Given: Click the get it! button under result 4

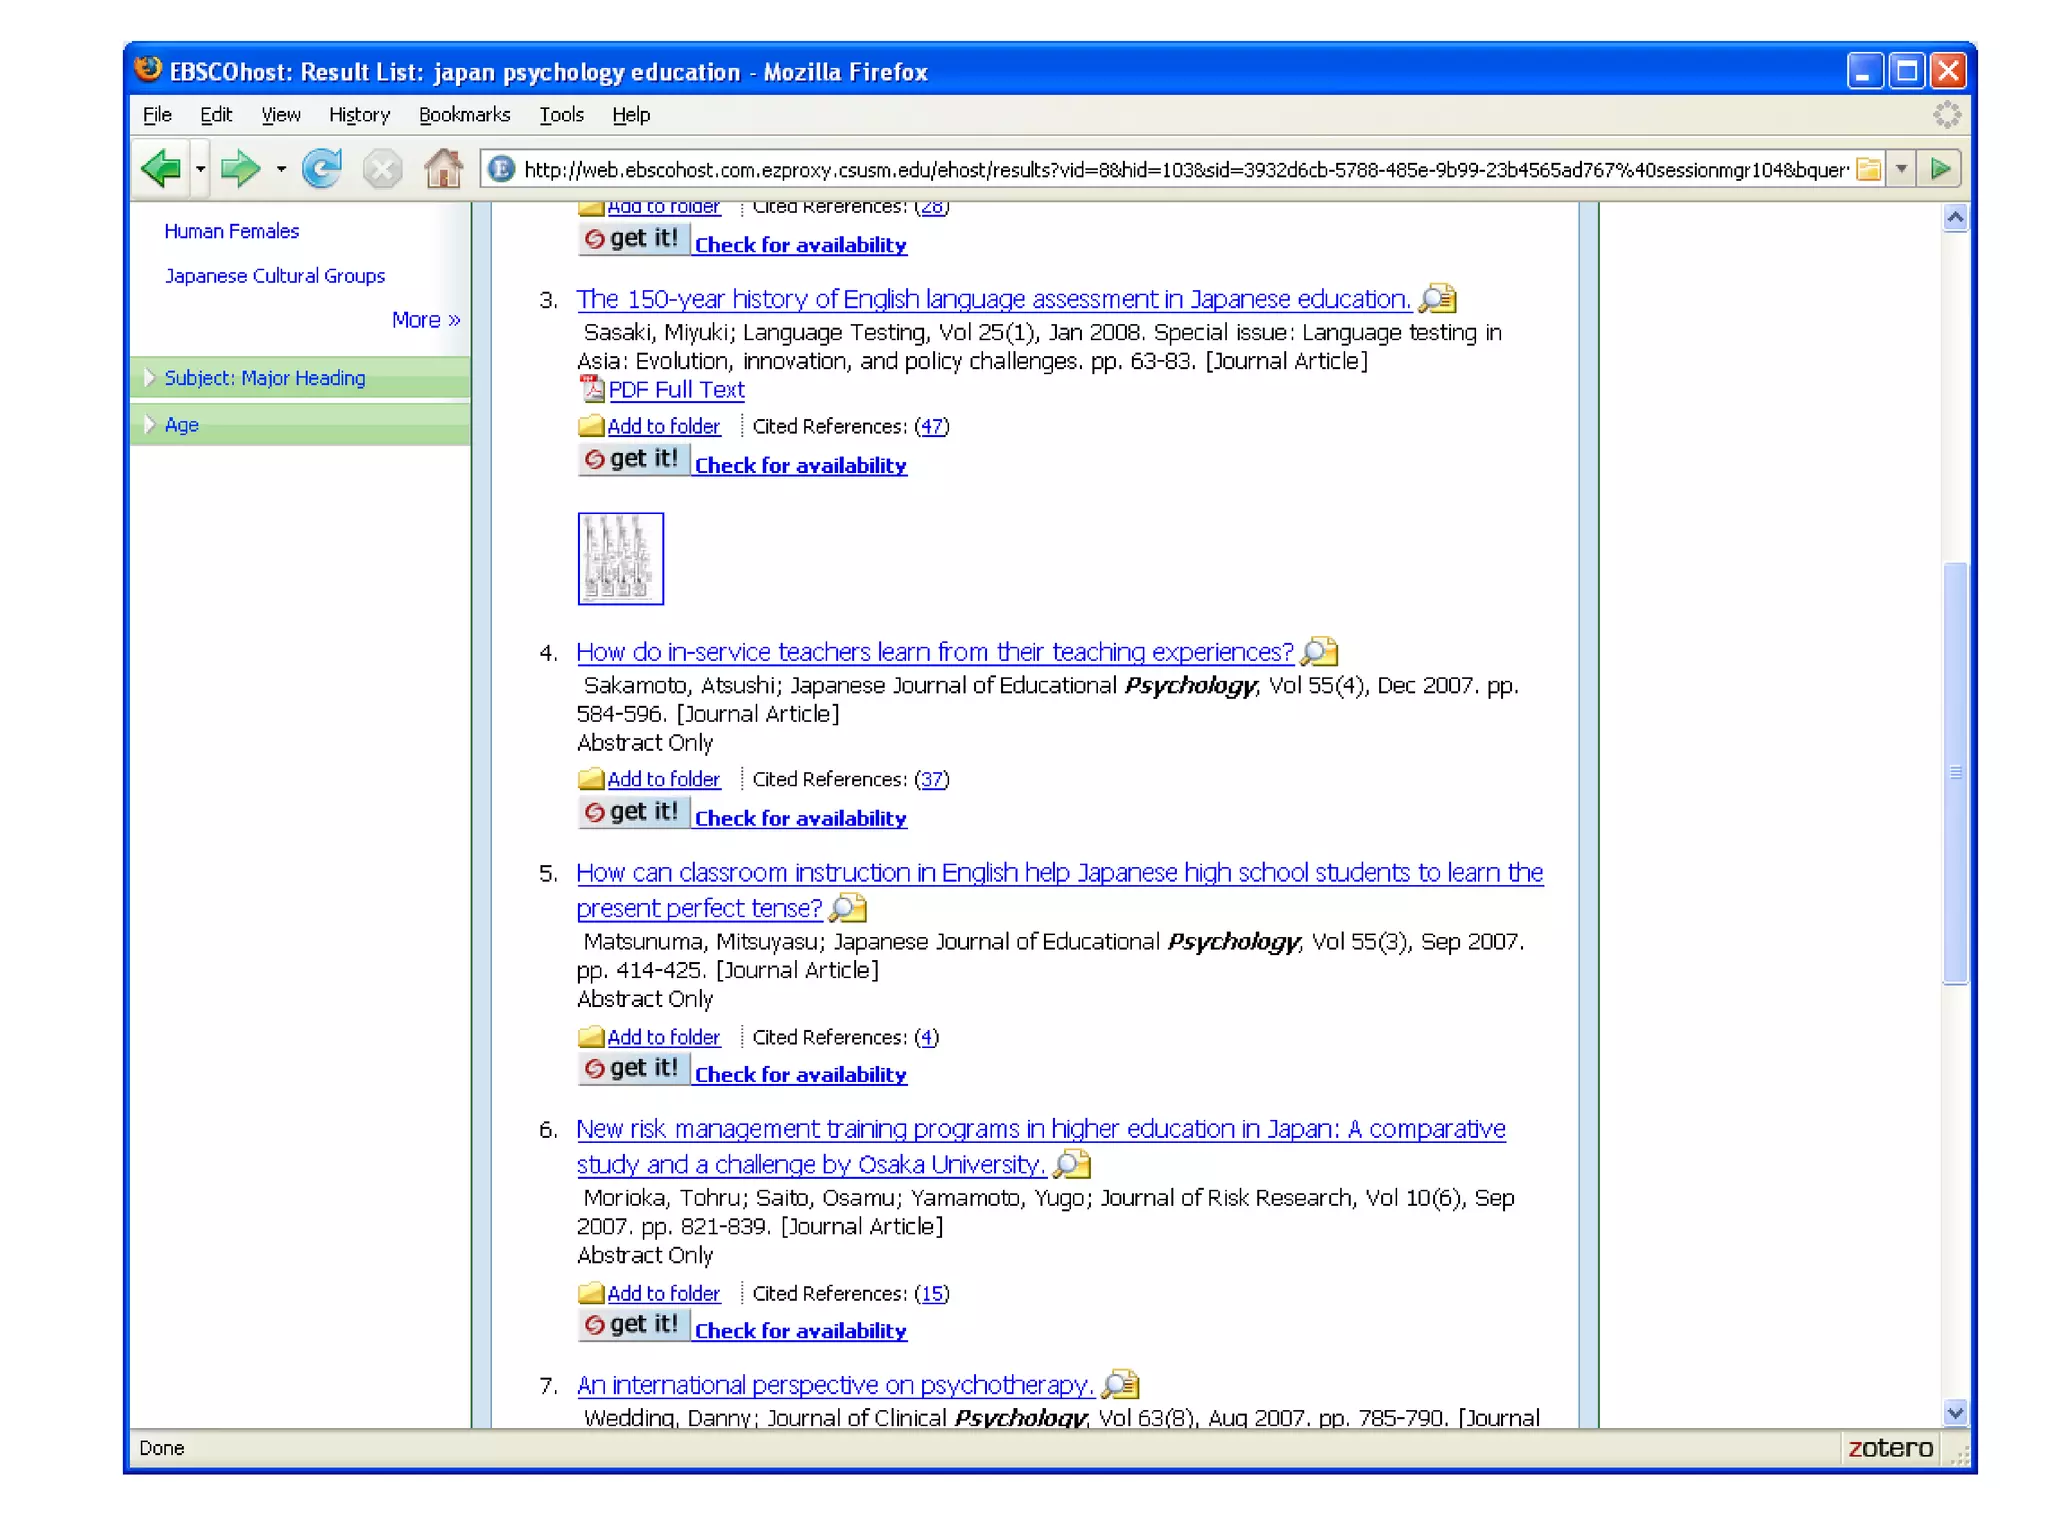Looking at the screenshot, I should pyautogui.click(x=633, y=812).
